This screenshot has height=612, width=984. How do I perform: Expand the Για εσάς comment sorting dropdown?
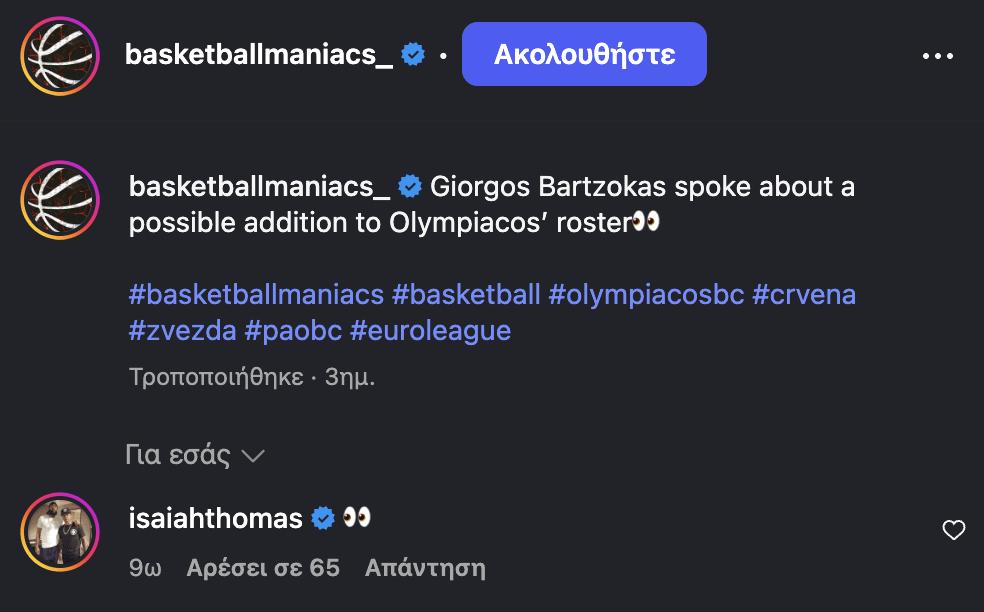195,456
